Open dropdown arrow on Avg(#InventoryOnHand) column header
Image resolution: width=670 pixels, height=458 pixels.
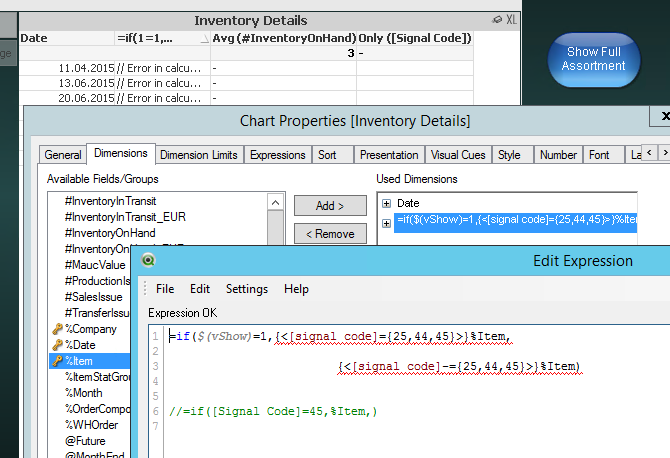(x=205, y=38)
